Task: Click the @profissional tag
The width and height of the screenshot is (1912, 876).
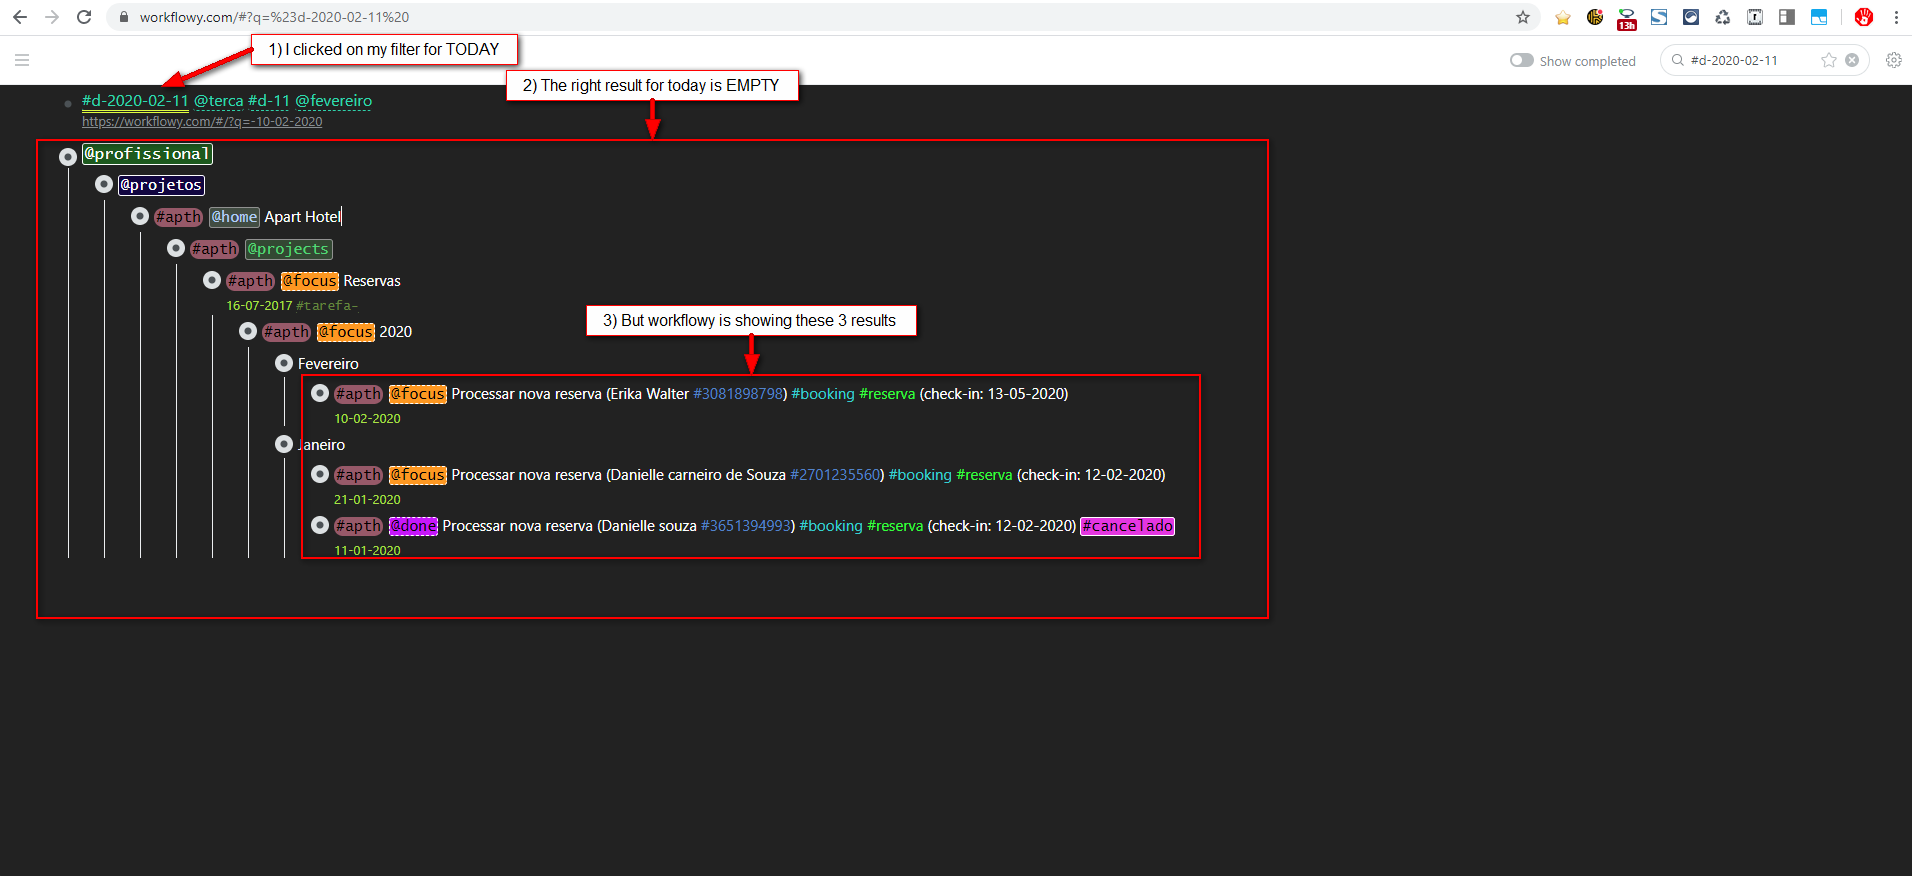Action: [x=147, y=154]
